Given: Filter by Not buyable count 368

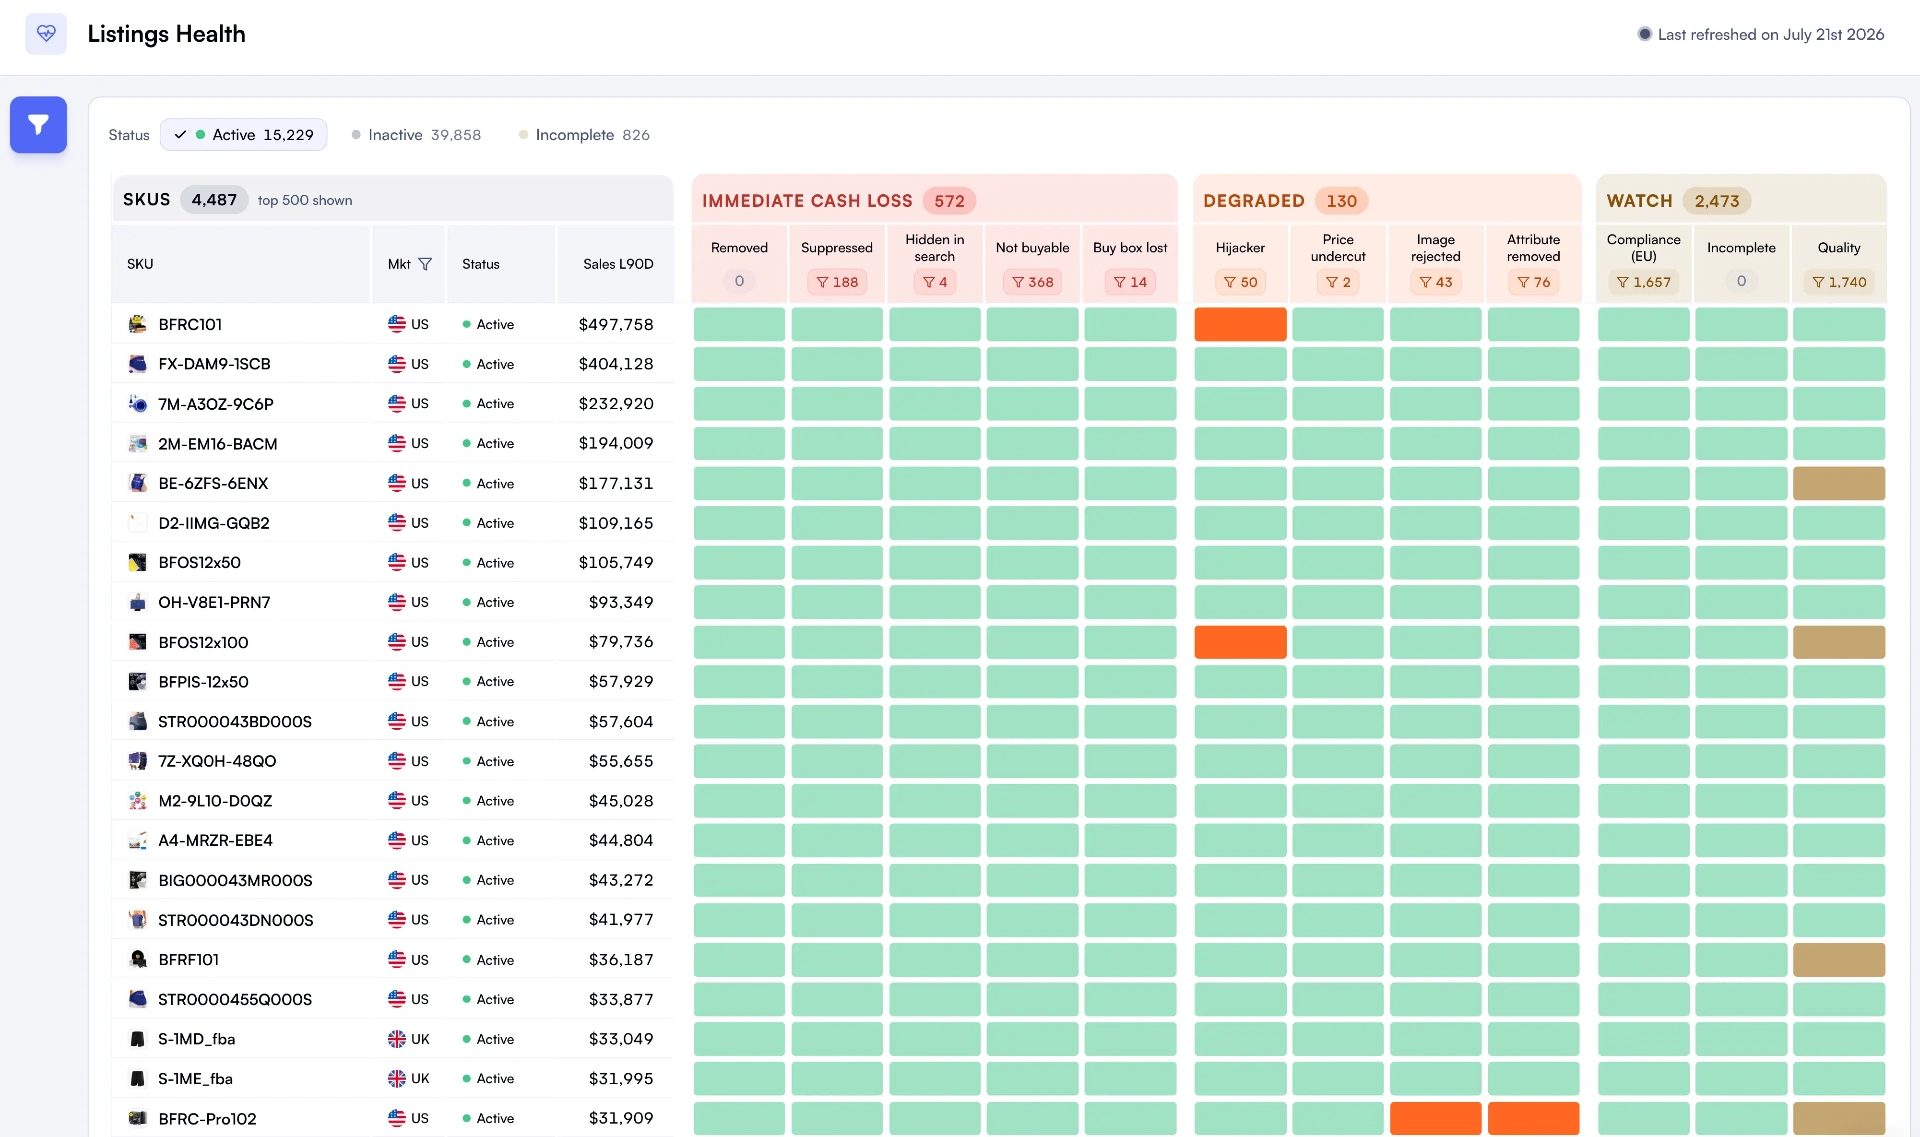Looking at the screenshot, I should coord(1032,282).
